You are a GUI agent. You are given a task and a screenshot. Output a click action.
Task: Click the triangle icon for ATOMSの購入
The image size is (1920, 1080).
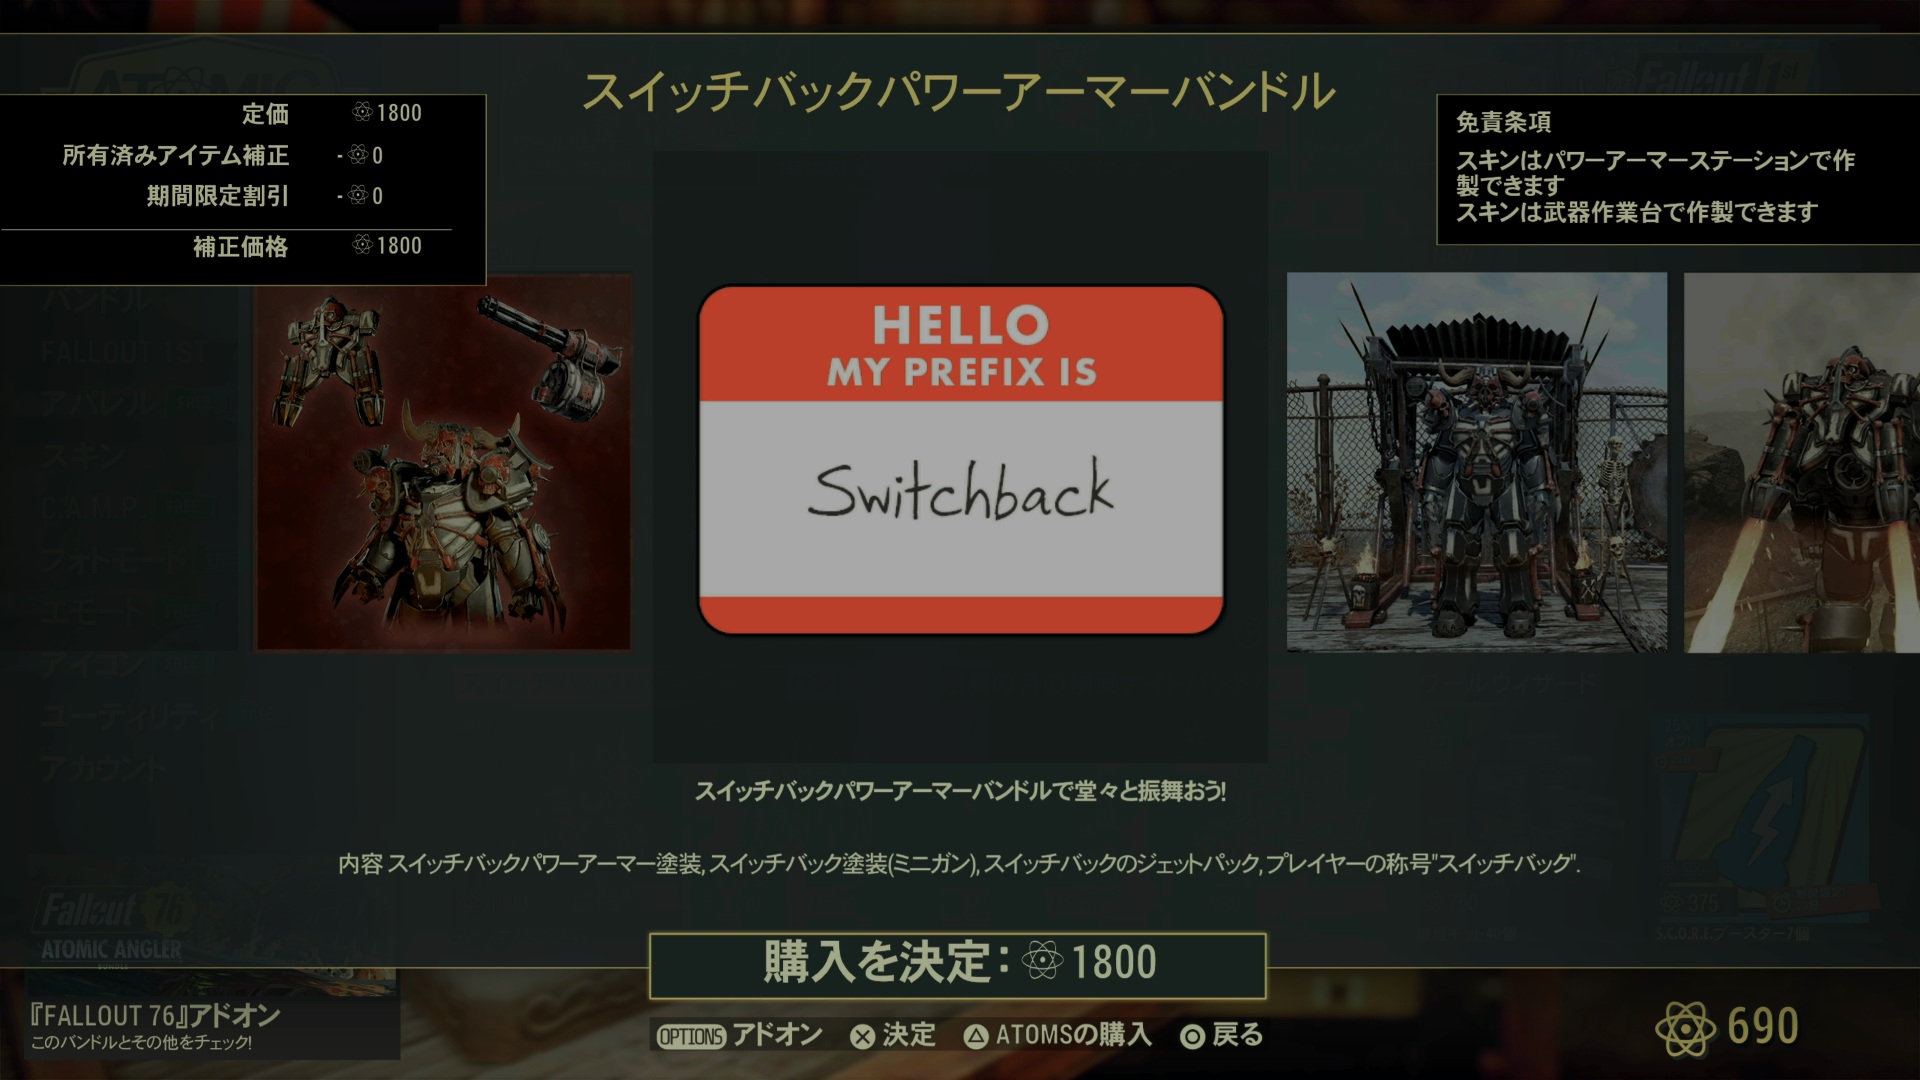click(975, 1037)
